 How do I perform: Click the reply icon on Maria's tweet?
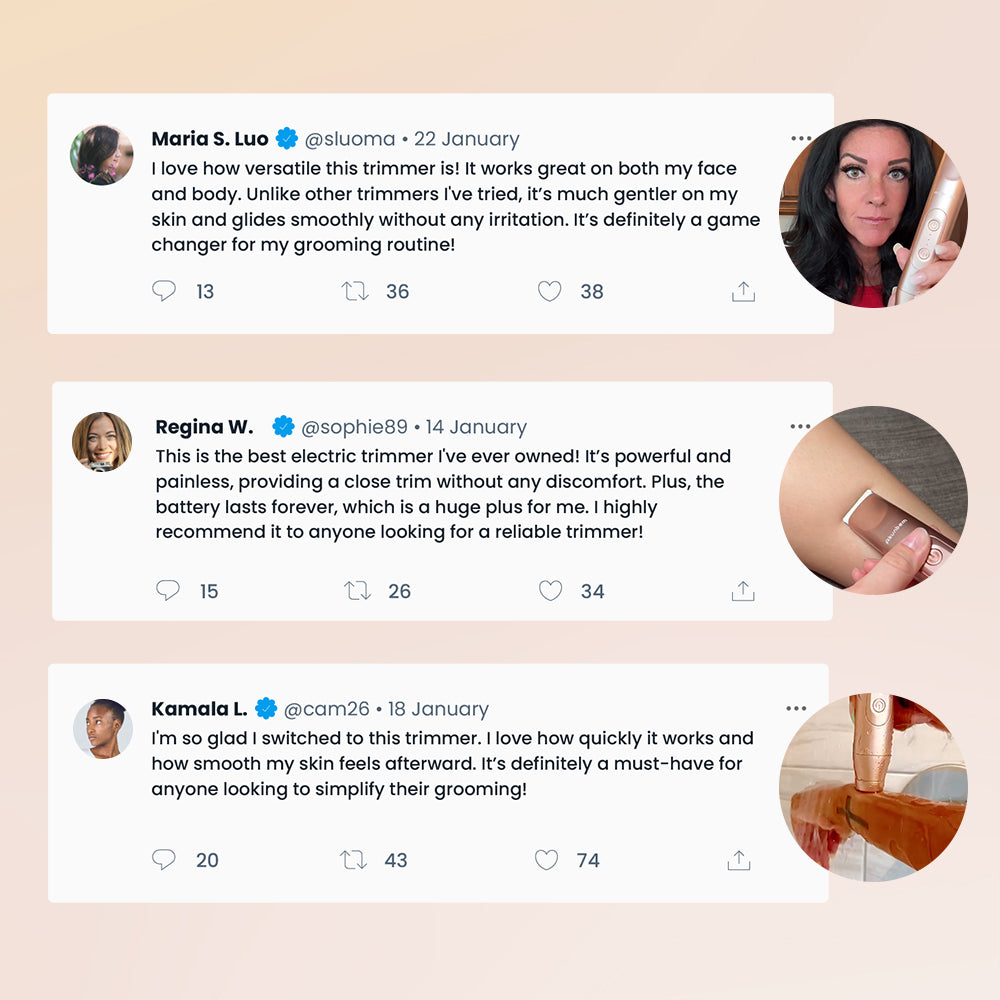[x=164, y=291]
